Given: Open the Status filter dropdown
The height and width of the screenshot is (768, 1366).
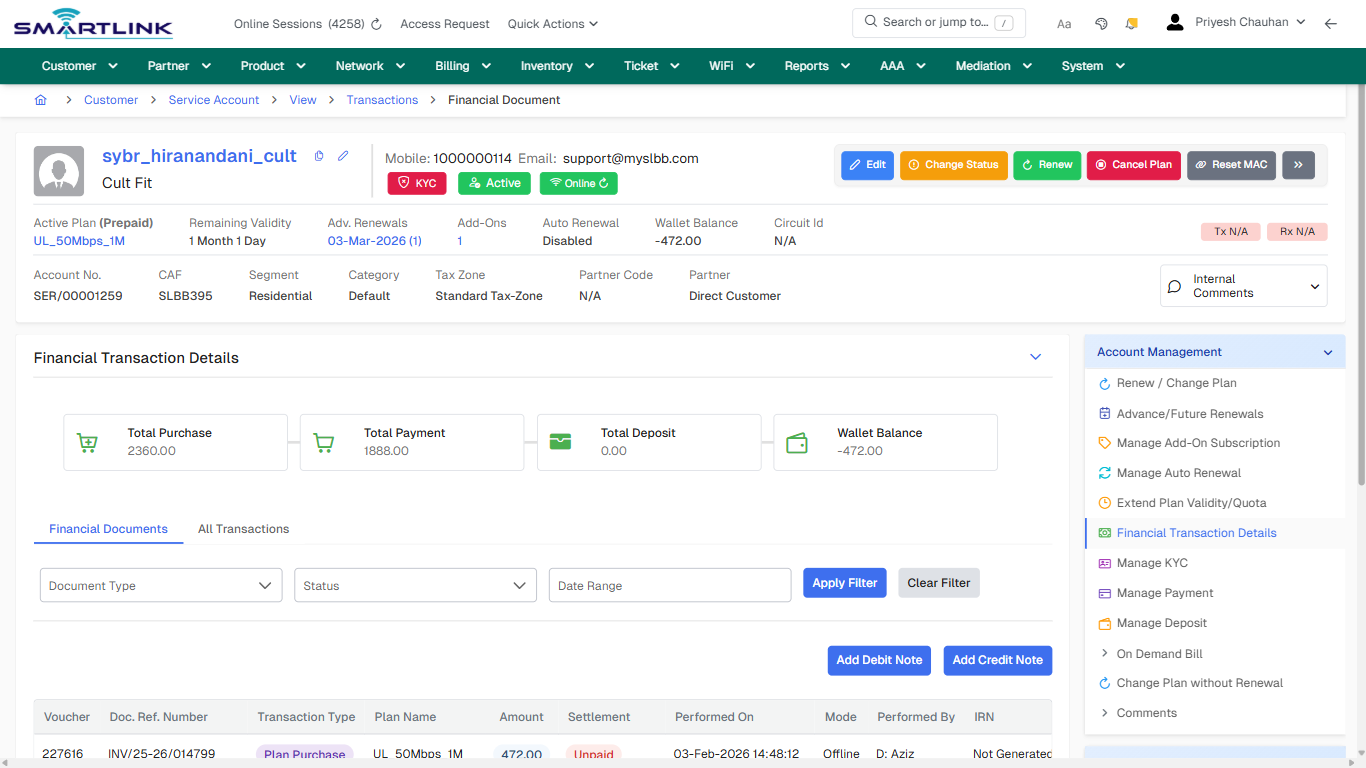Looking at the screenshot, I should coord(414,584).
